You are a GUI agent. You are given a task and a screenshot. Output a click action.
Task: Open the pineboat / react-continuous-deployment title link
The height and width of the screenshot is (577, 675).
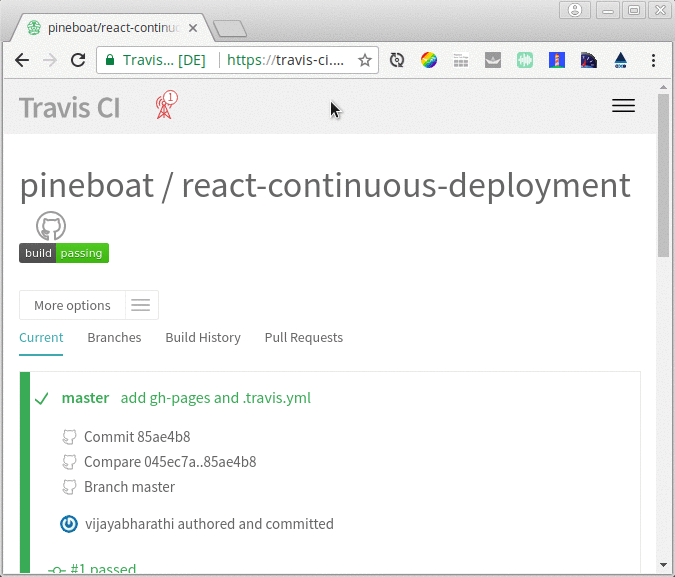[x=325, y=185]
